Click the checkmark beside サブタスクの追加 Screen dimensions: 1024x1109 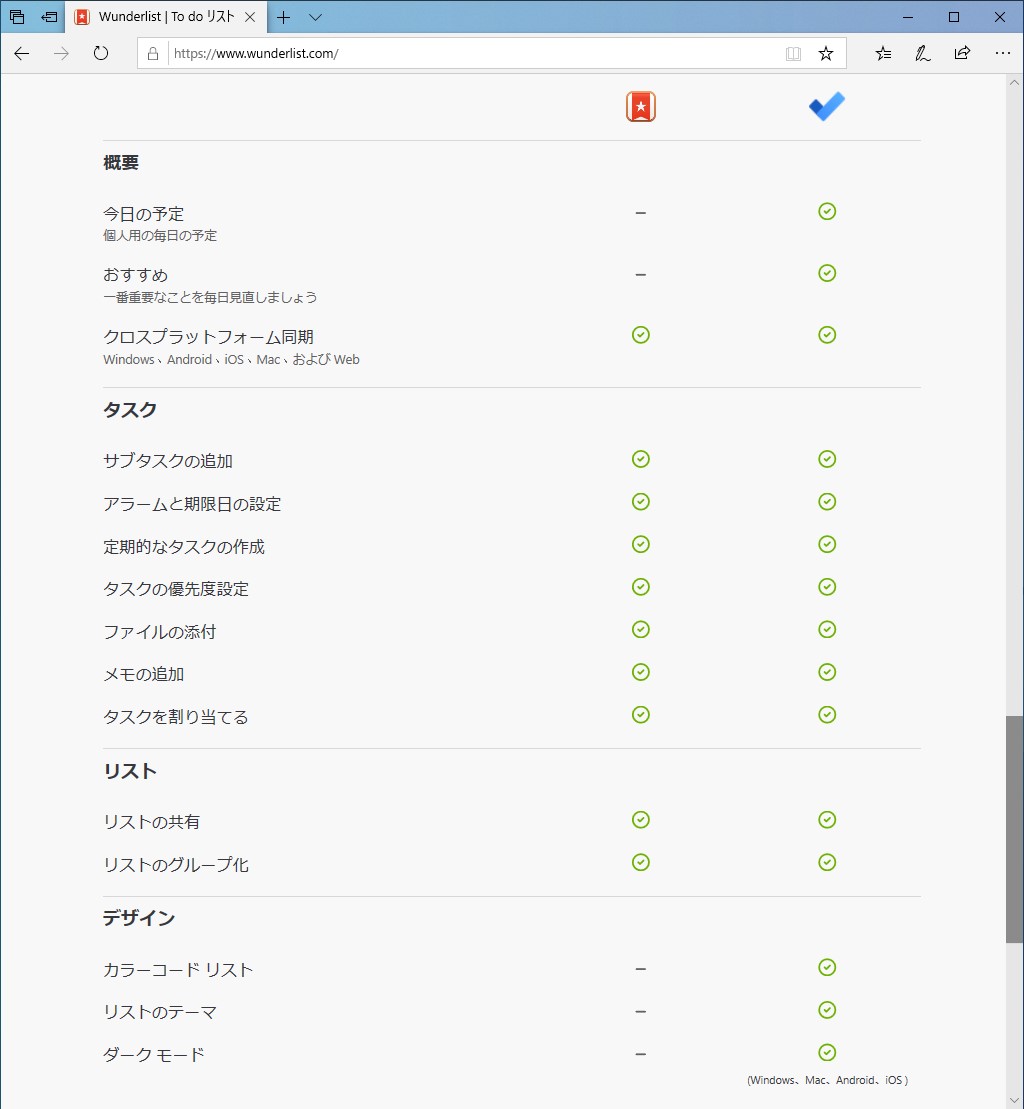[640, 459]
